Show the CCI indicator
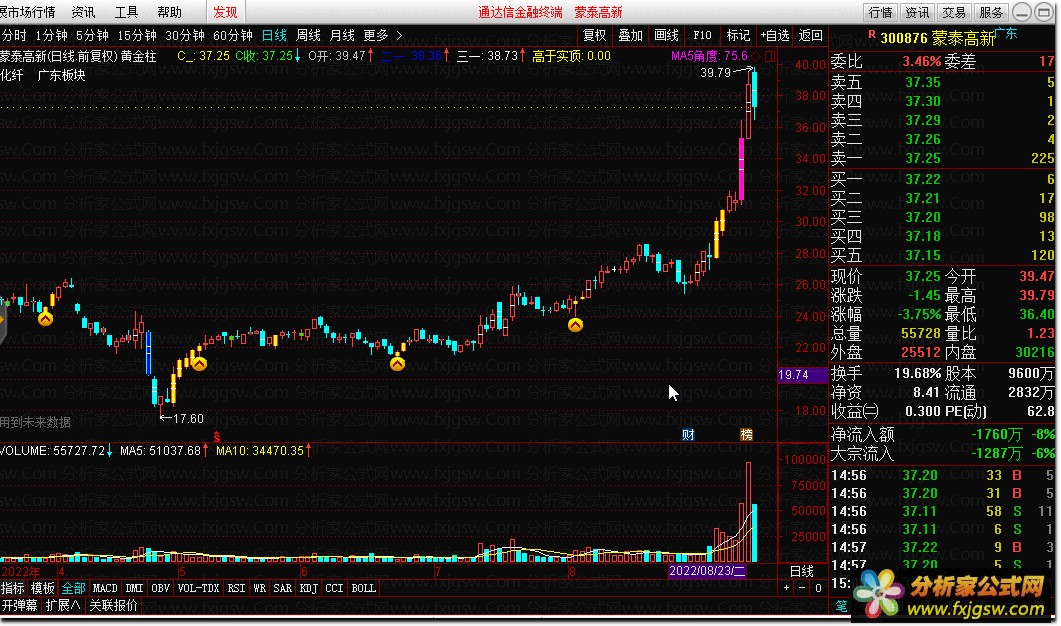 [x=334, y=588]
